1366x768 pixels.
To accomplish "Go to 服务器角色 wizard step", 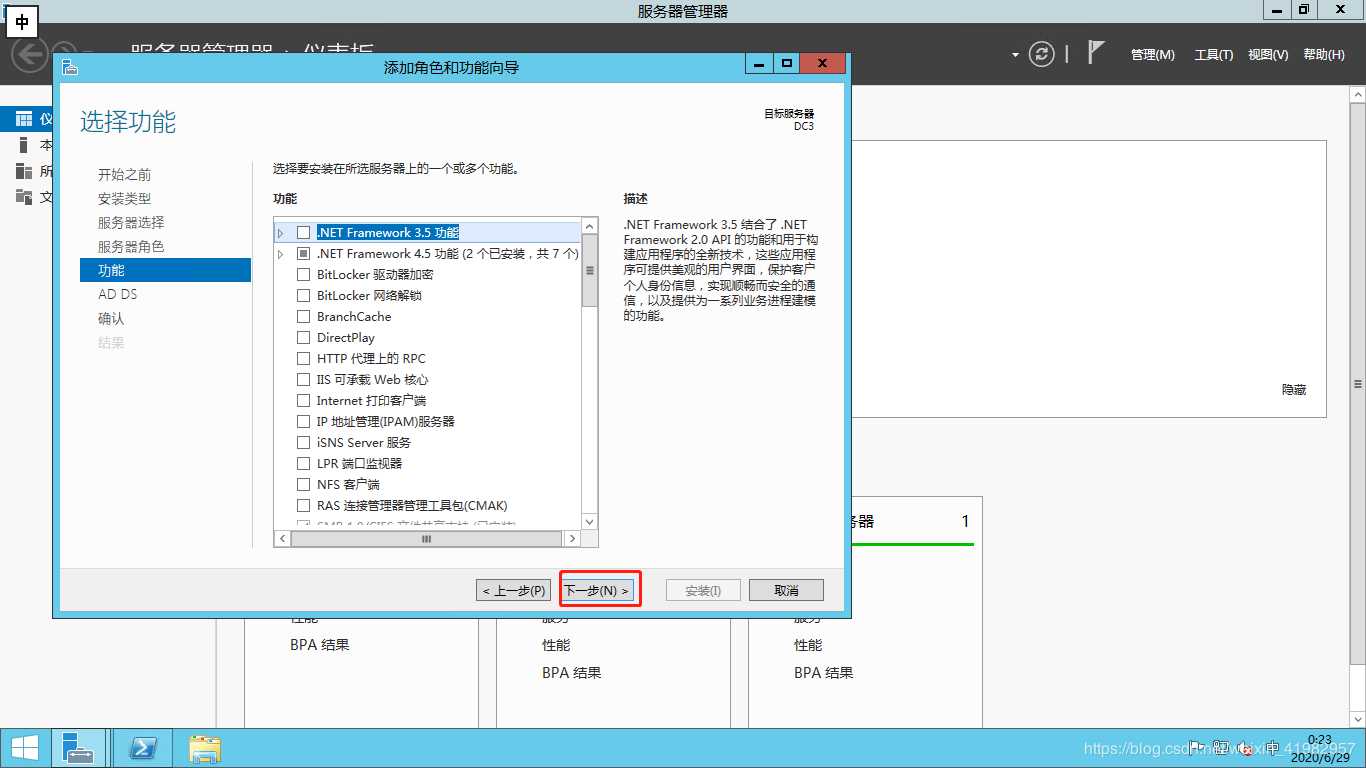I will [x=131, y=246].
